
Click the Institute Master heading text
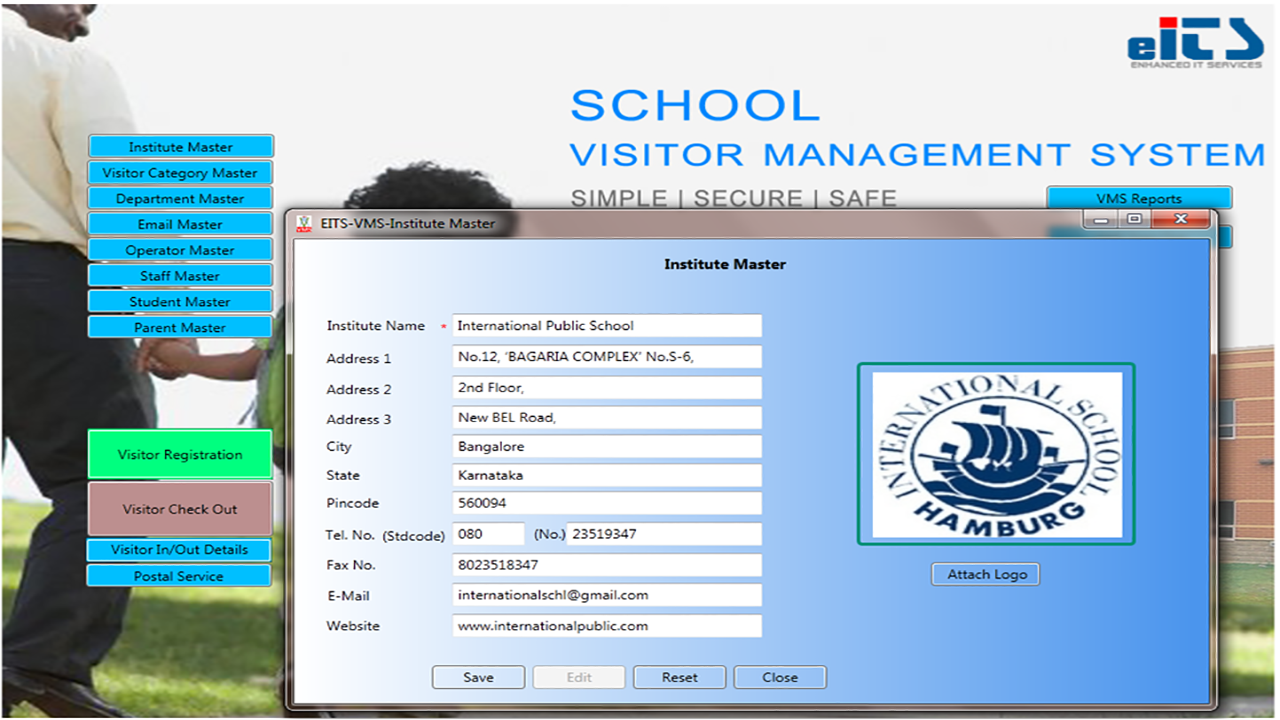(x=725, y=265)
